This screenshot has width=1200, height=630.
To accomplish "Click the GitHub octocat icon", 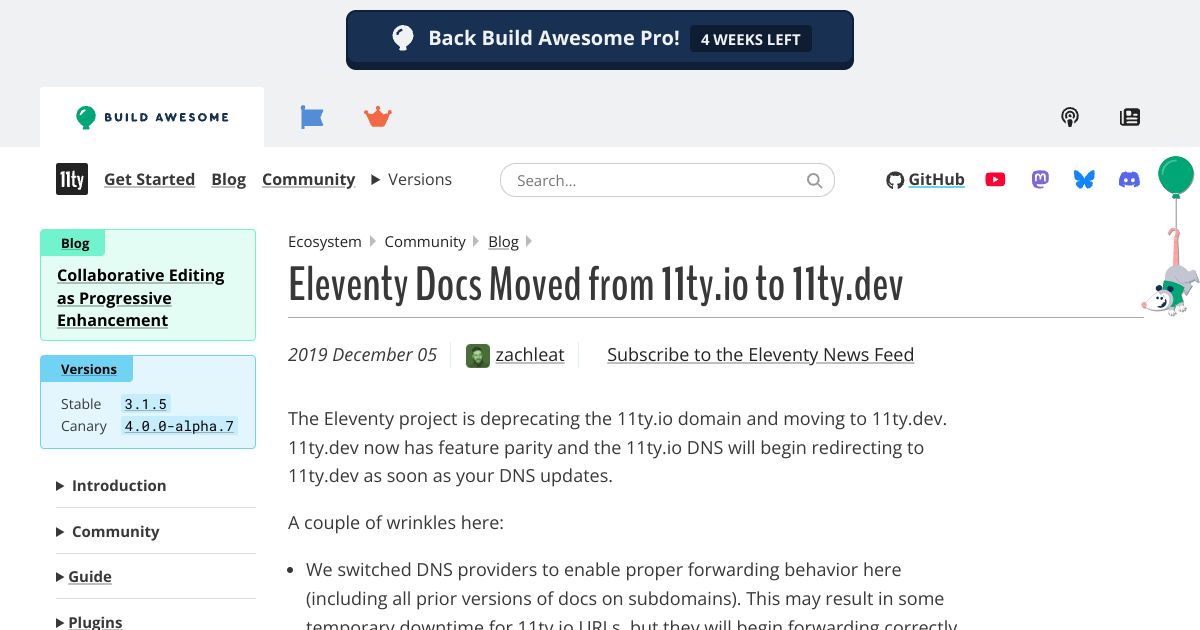I will point(895,180).
